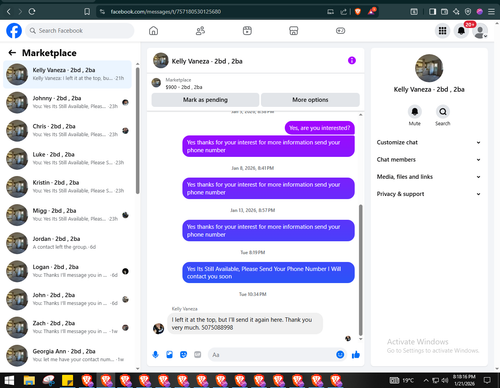This screenshot has height=388, width=500.
Task: Open the purple conversation information icon
Action: tap(352, 60)
